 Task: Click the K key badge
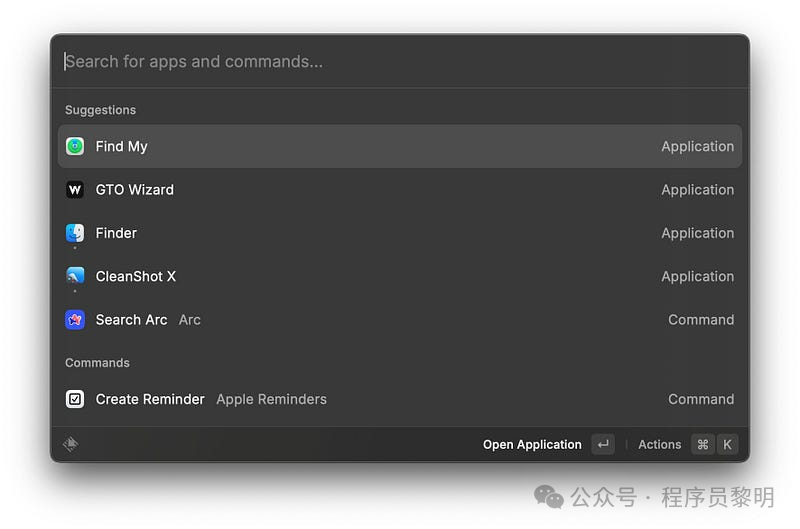pyautogui.click(x=727, y=445)
